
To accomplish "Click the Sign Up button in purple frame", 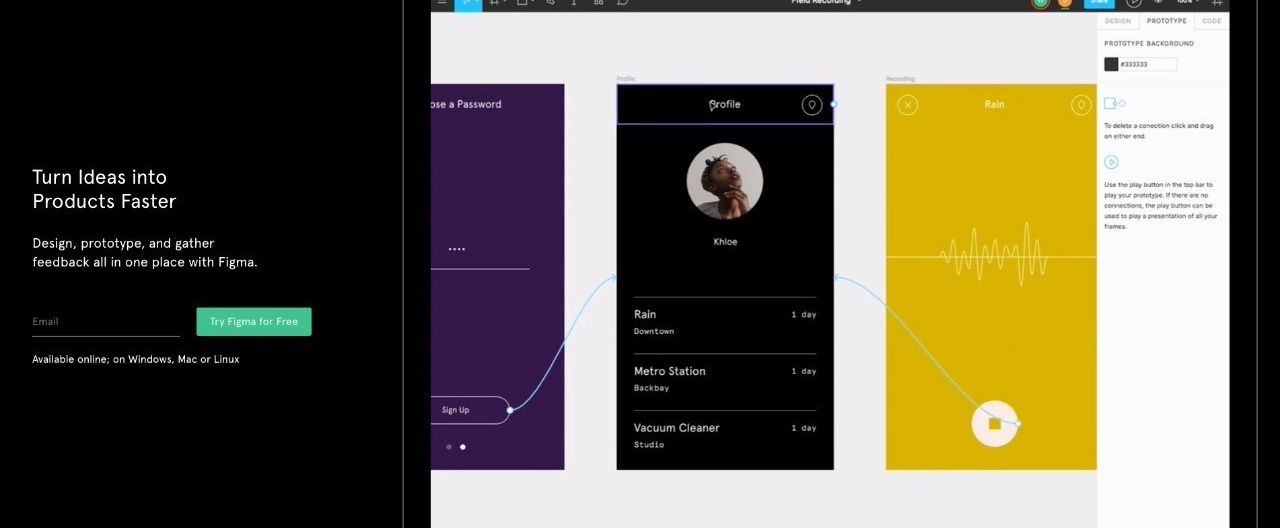I will (470, 410).
